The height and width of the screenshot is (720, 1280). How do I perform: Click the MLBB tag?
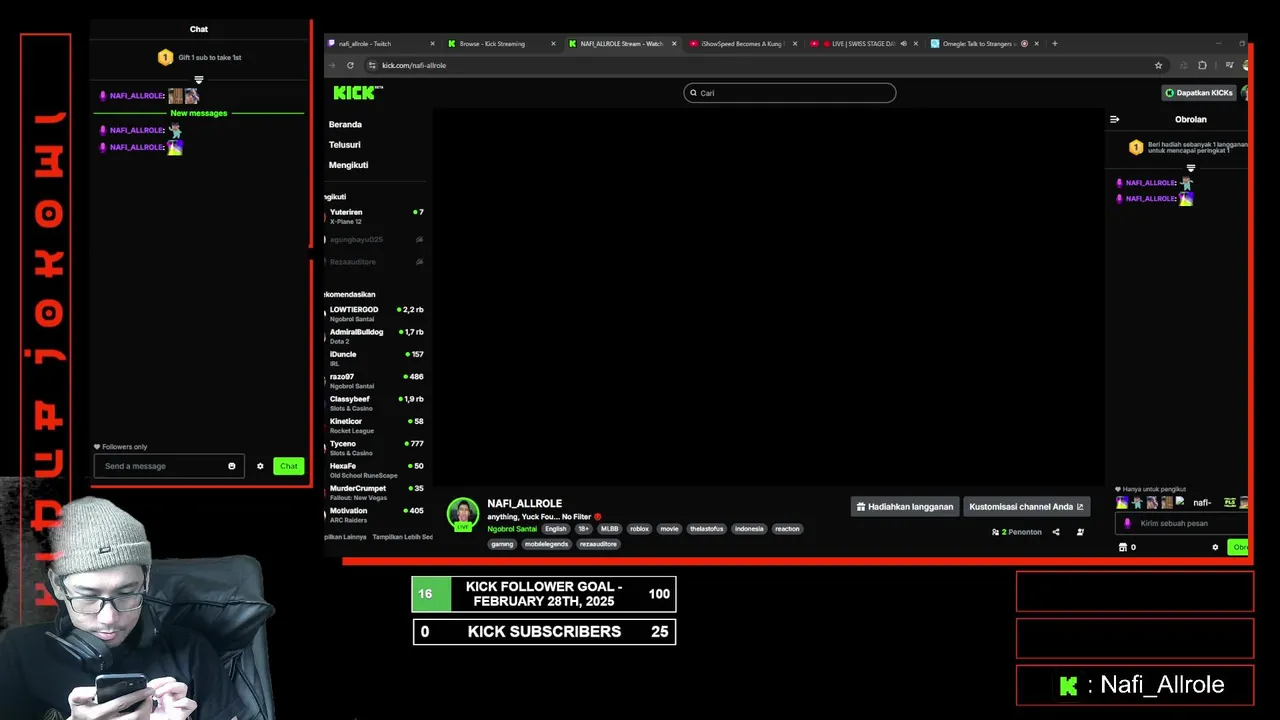[x=609, y=529]
